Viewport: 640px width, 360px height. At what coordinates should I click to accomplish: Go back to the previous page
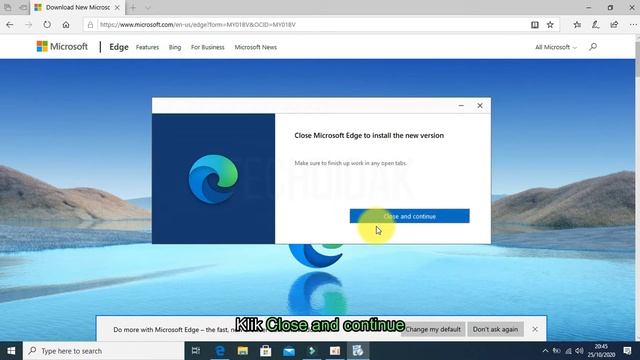coord(10,24)
